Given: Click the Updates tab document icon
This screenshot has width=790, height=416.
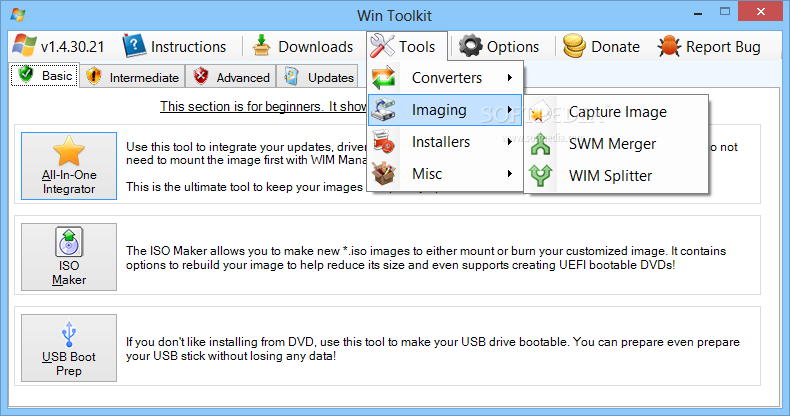Looking at the screenshot, I should click(x=291, y=77).
